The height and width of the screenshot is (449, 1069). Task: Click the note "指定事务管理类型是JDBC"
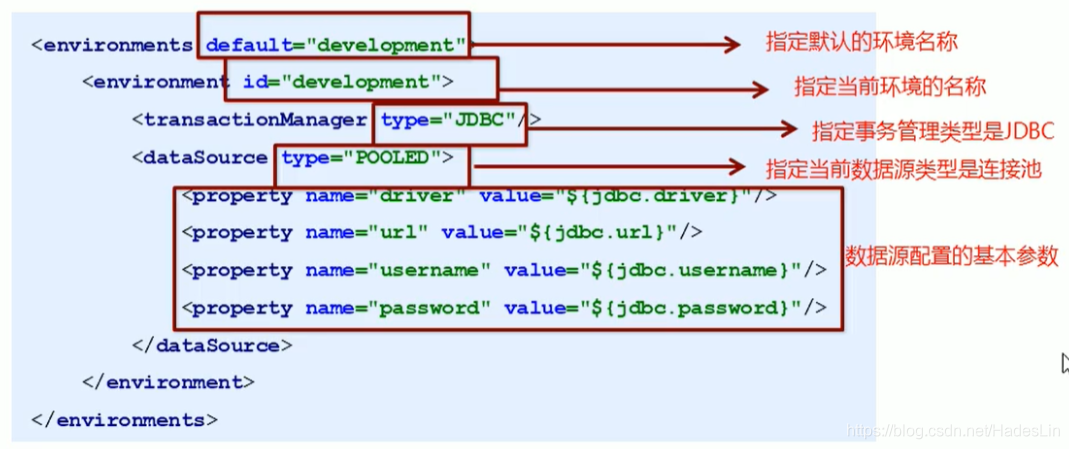click(933, 130)
